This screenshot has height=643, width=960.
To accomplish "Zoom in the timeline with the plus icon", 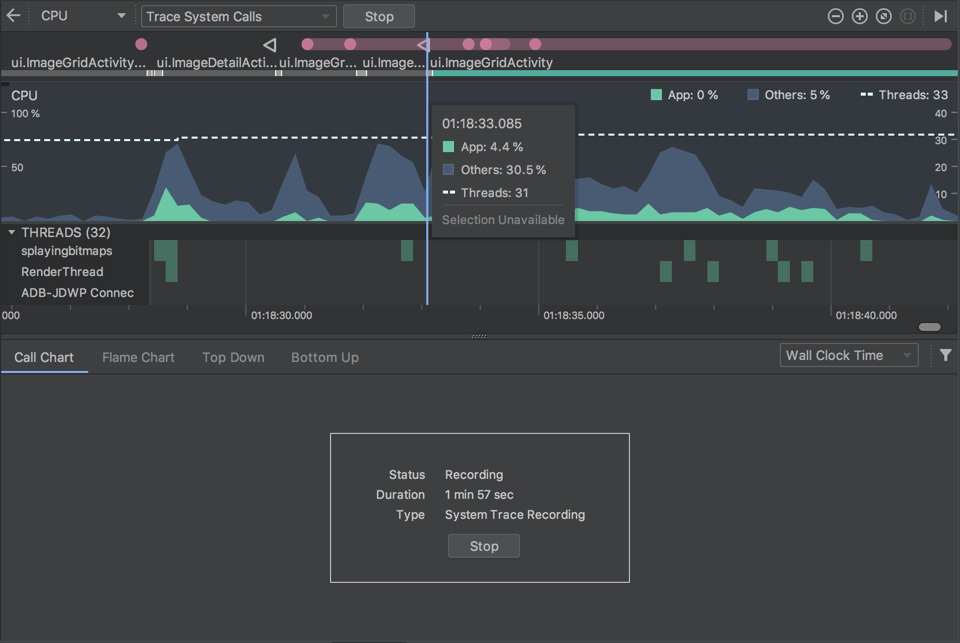I will pyautogui.click(x=860, y=16).
